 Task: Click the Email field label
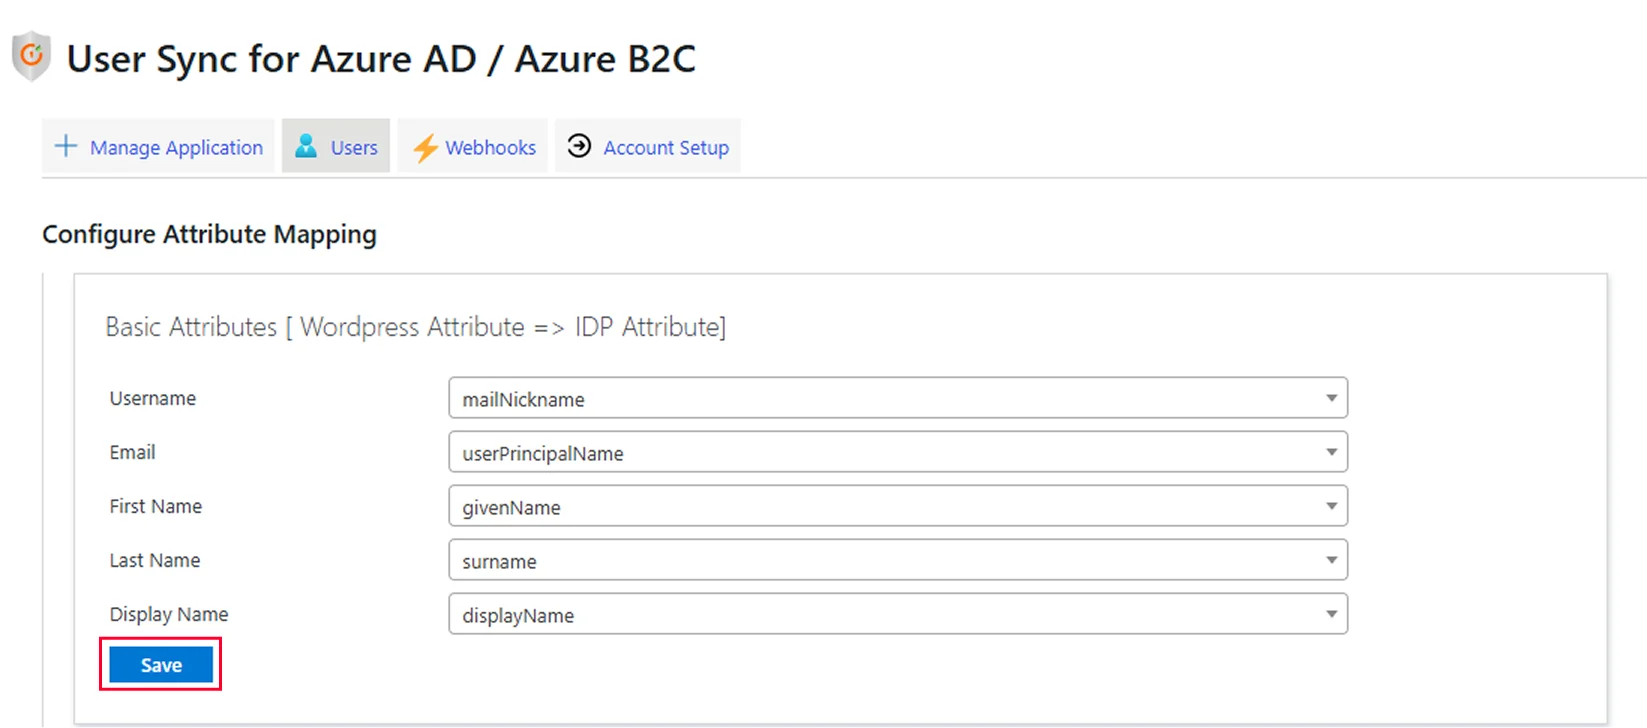(x=132, y=452)
